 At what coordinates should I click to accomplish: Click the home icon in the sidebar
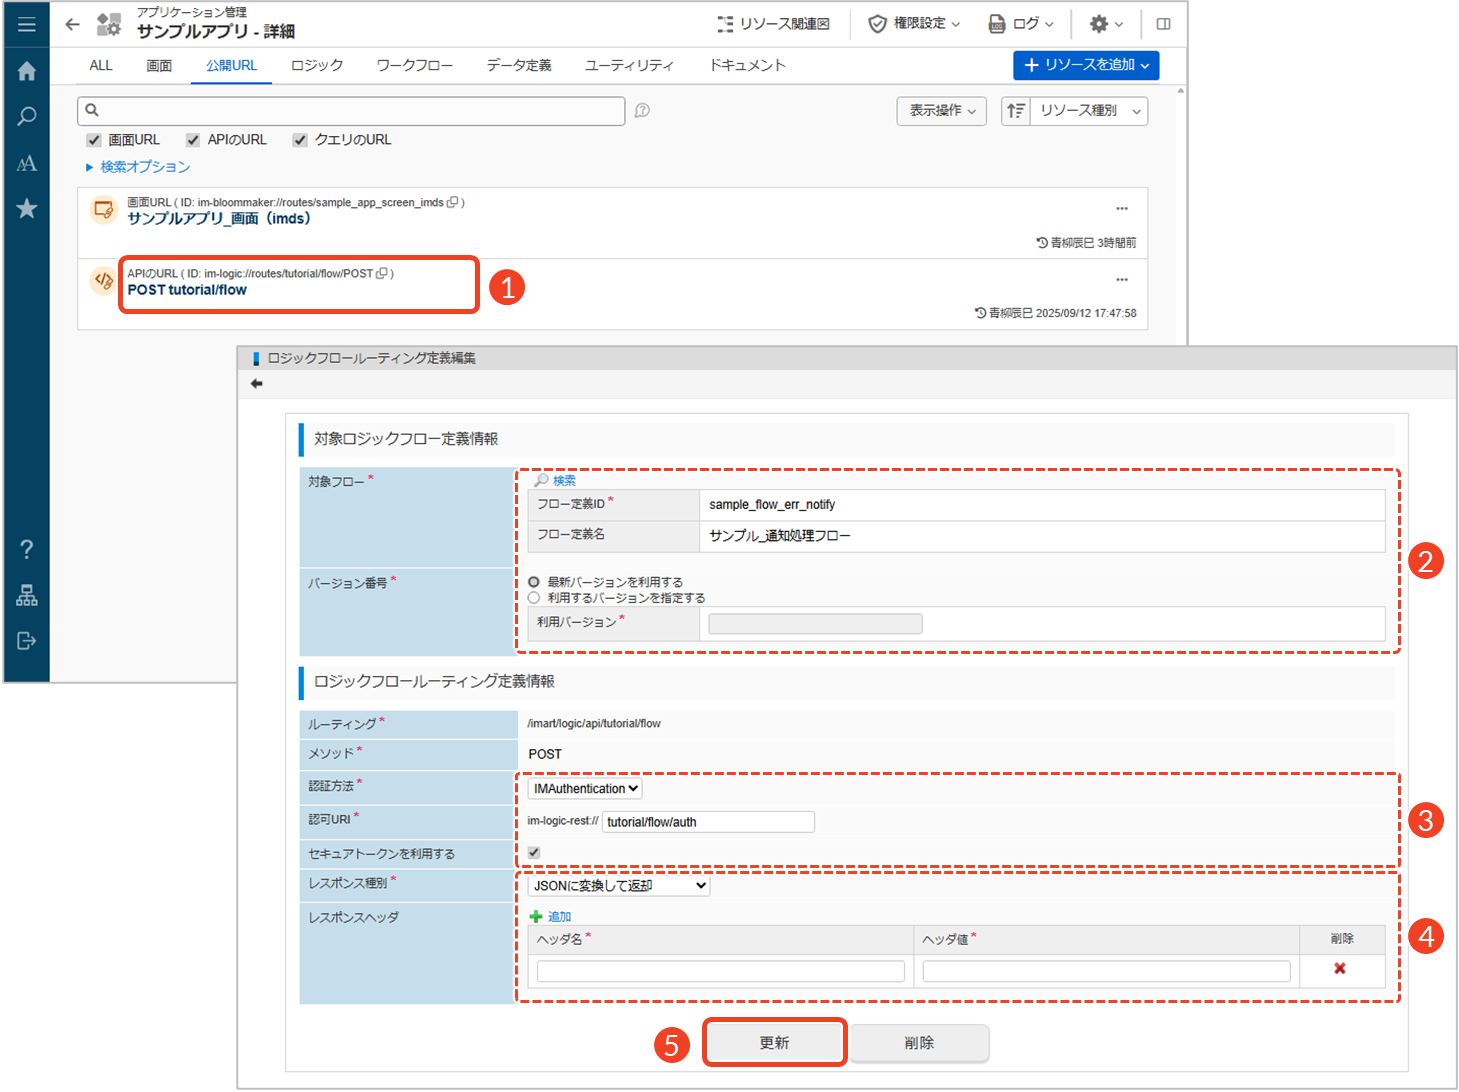(x=27, y=71)
